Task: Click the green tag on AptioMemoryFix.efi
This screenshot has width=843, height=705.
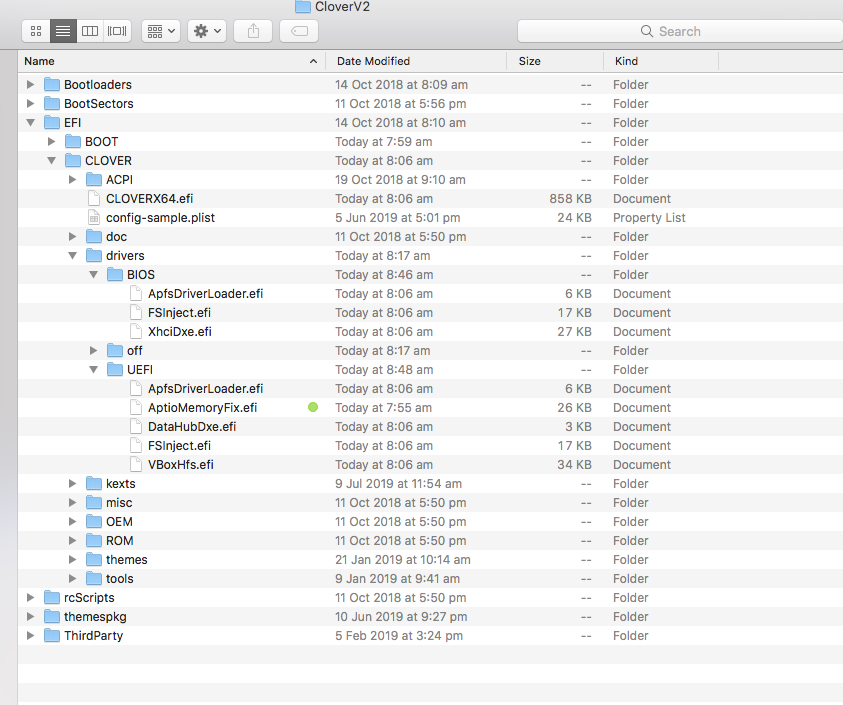Action: (313, 408)
